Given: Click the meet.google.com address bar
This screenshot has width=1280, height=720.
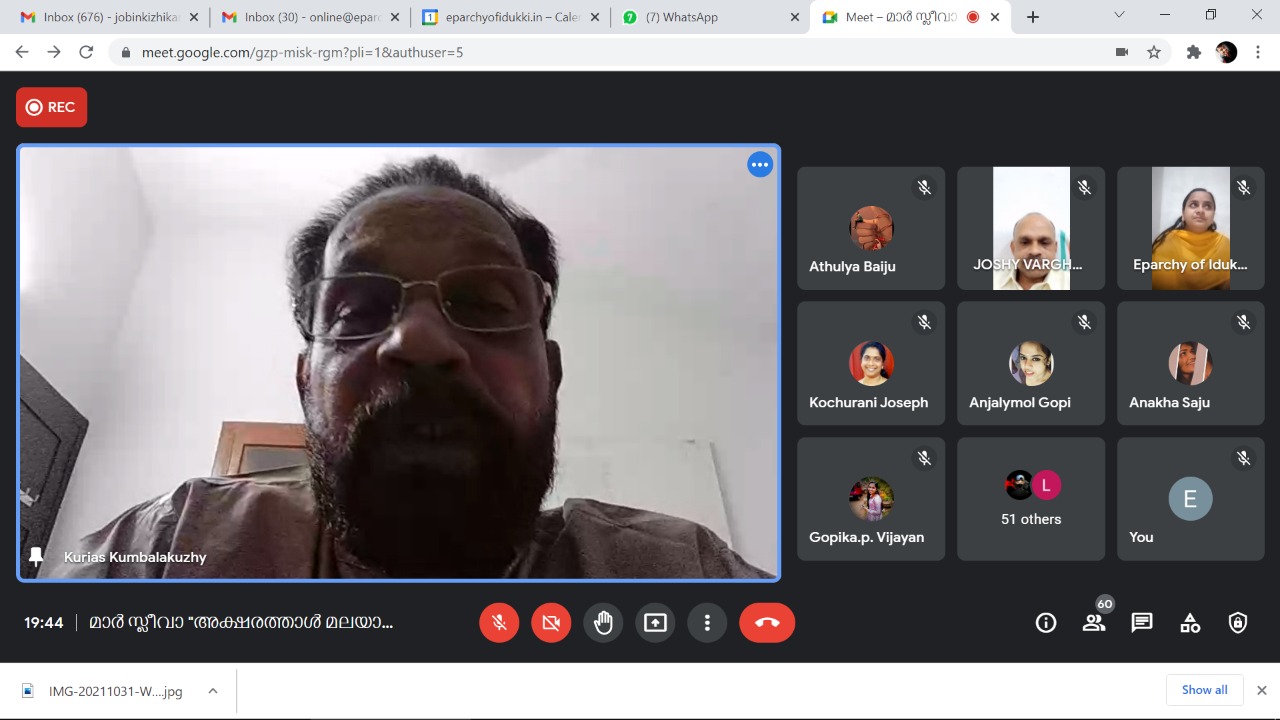Looking at the screenshot, I should coord(600,52).
